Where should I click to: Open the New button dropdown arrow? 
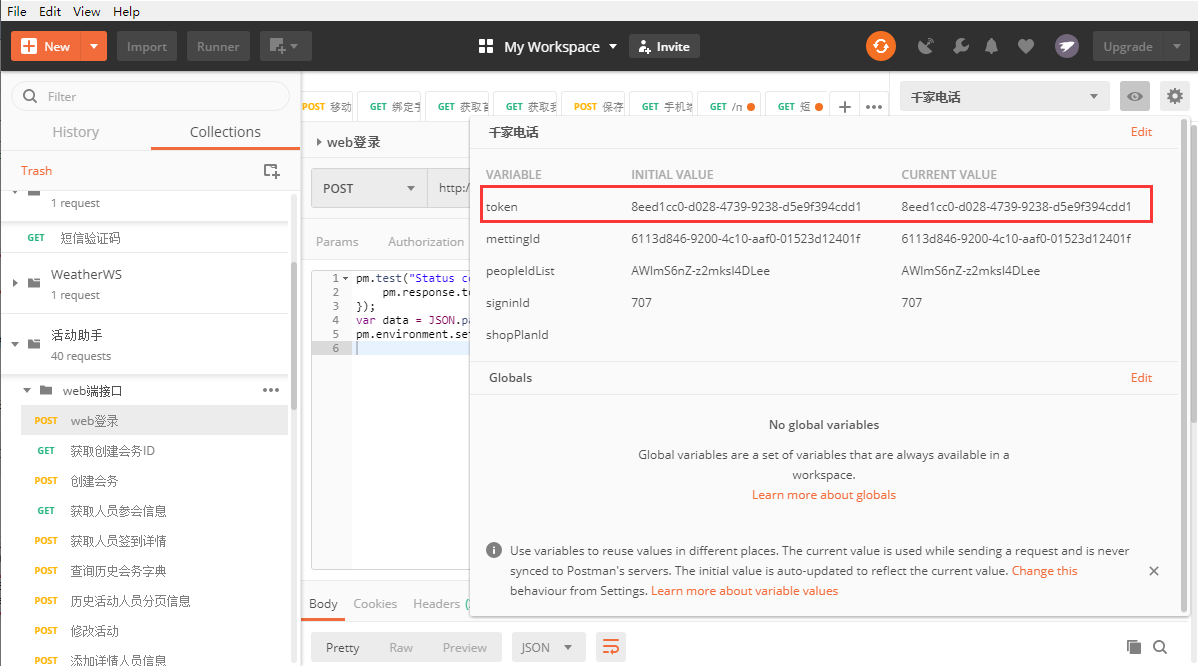click(94, 47)
